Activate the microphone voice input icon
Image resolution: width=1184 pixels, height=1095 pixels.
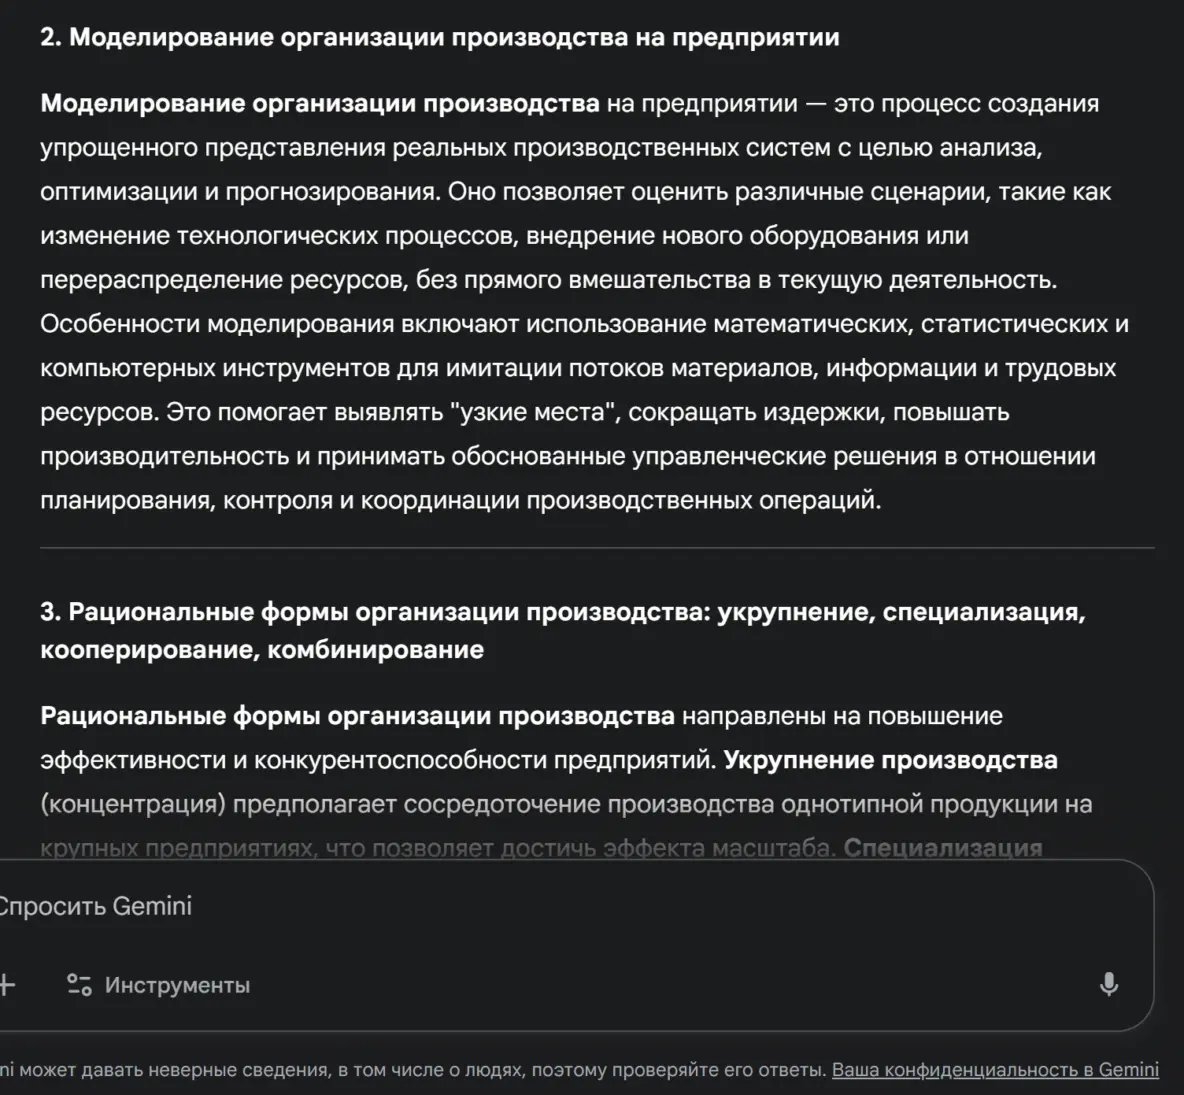click(1108, 985)
